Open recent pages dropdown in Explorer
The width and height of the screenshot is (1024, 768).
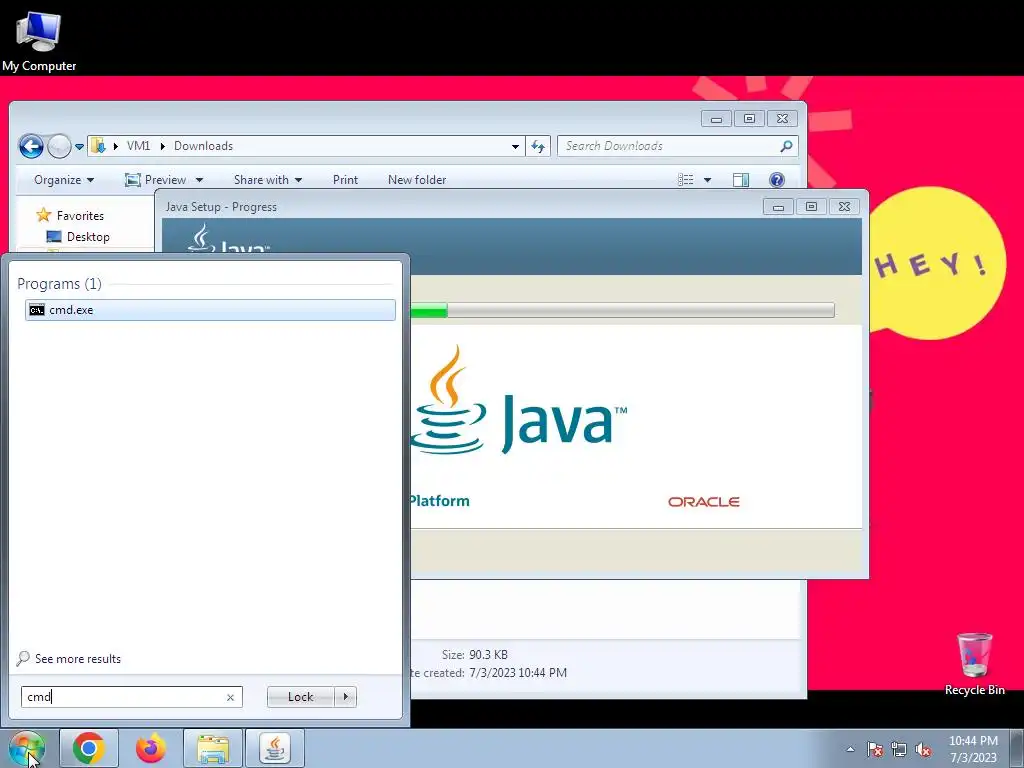click(x=79, y=146)
